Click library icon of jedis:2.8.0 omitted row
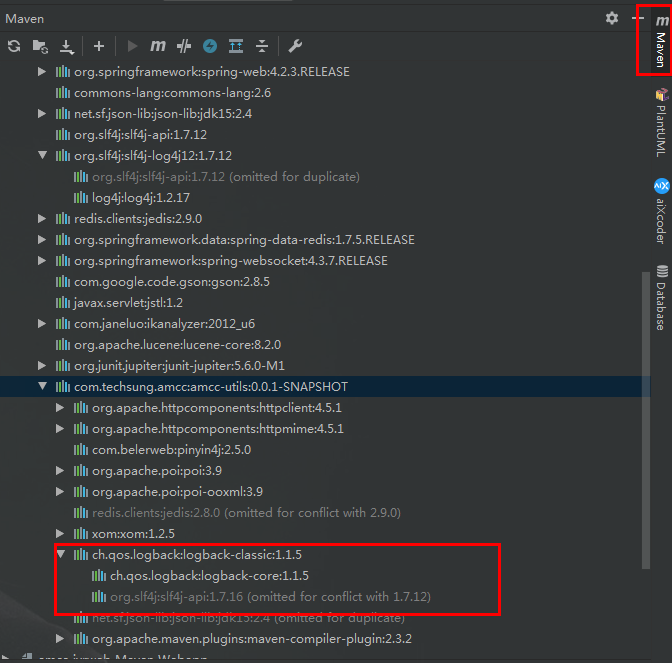 [x=81, y=513]
